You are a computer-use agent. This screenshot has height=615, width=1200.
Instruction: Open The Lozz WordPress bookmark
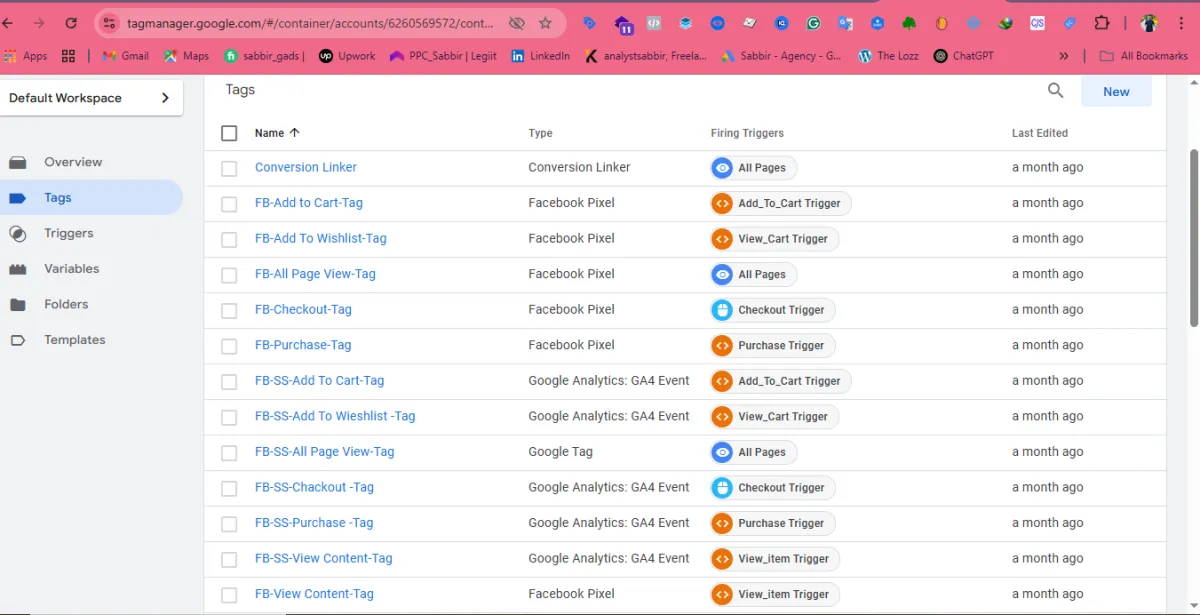[x=888, y=56]
